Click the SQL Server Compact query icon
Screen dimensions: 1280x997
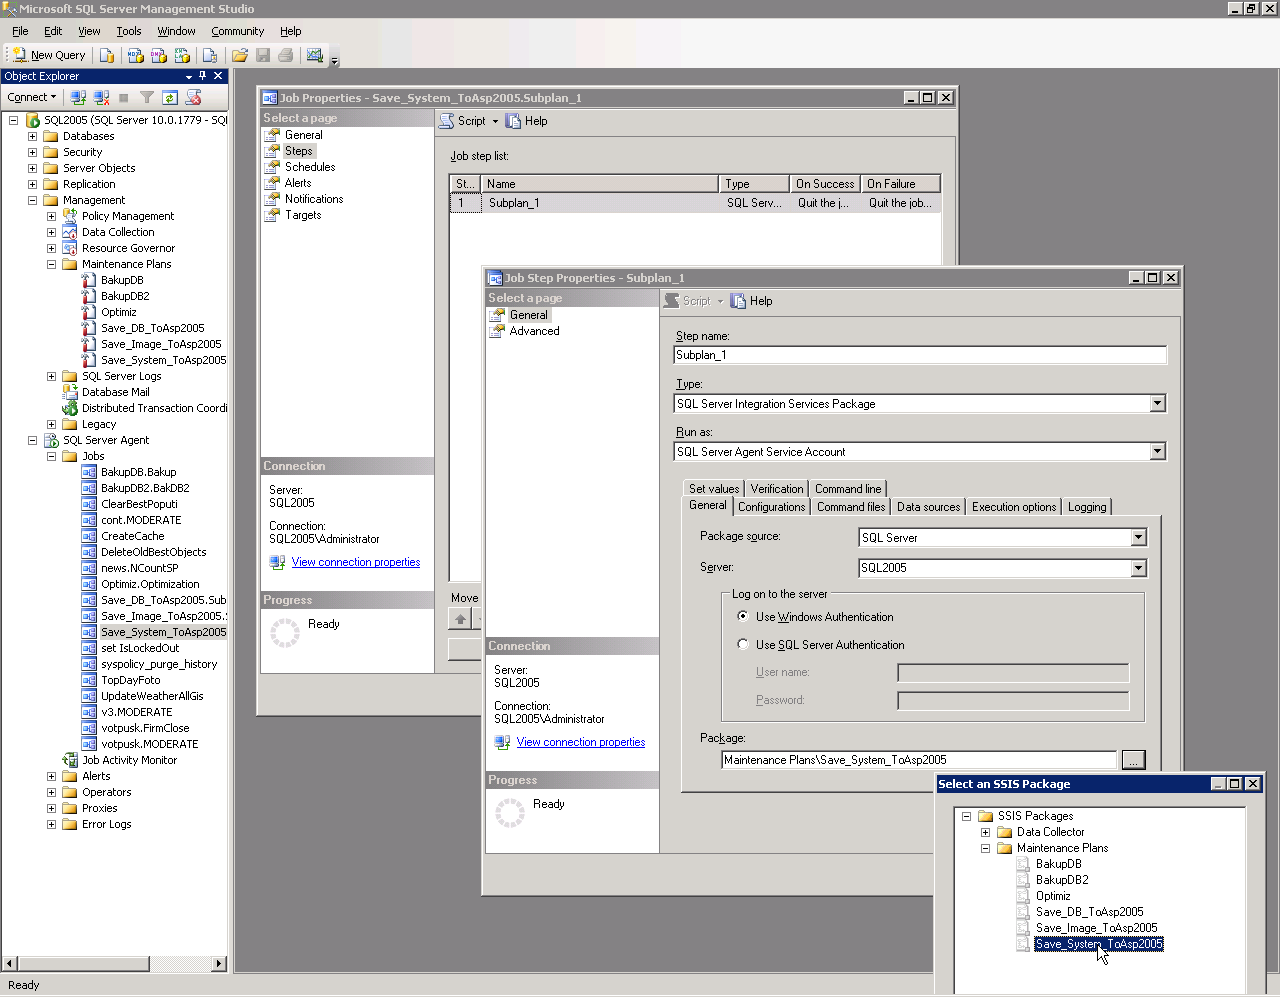pyautogui.click(x=210, y=55)
